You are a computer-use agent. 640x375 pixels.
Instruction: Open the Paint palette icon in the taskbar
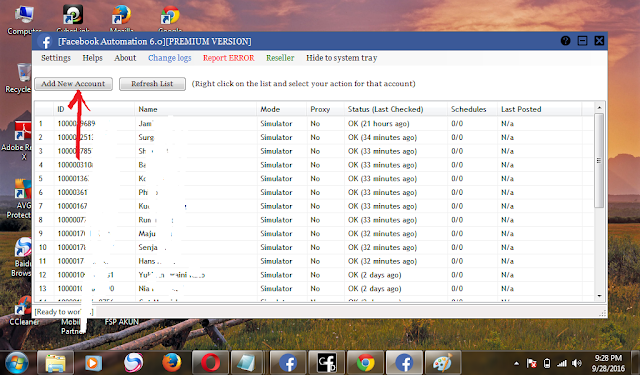[443, 363]
